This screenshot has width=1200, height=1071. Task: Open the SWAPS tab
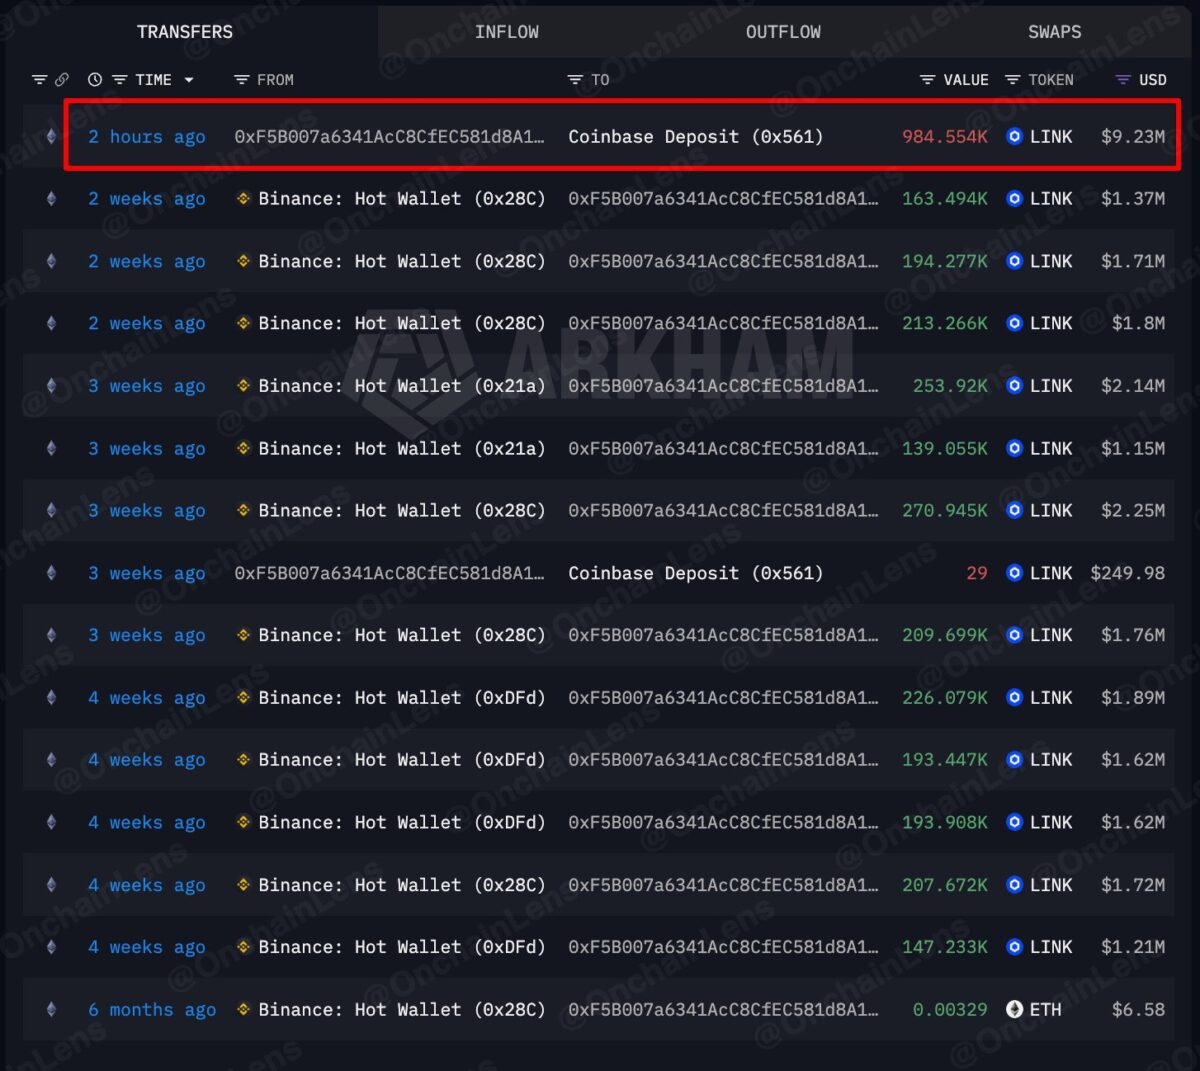(1054, 32)
